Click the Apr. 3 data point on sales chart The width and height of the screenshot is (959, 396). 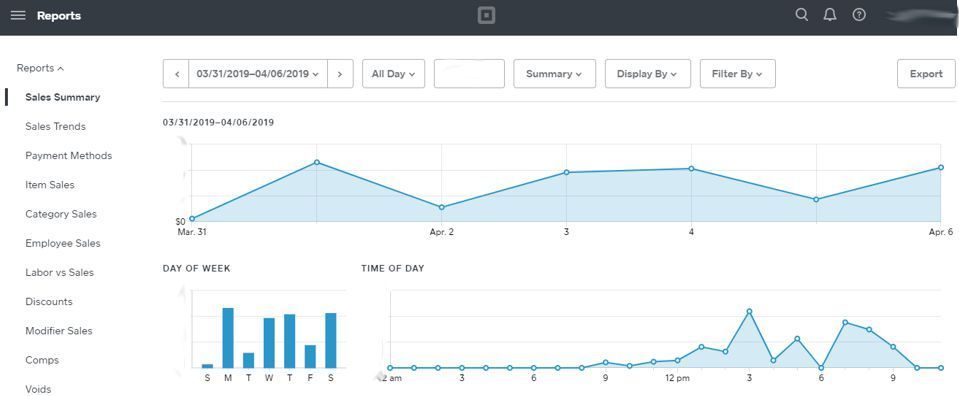[566, 173]
